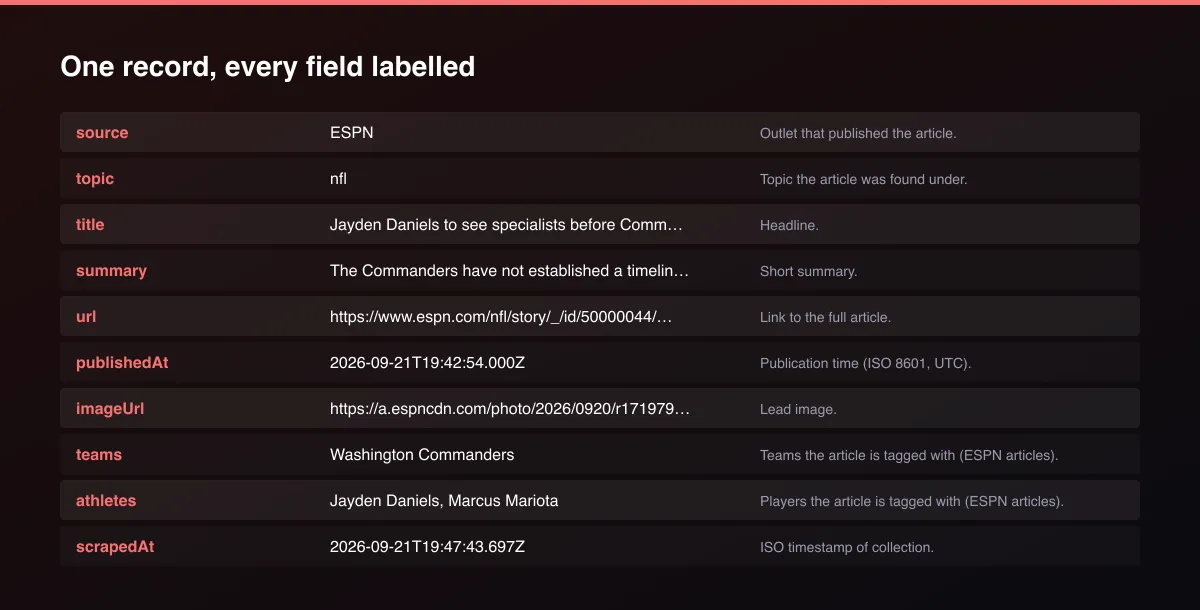Click the "Washington Commanders" value

tap(422, 455)
